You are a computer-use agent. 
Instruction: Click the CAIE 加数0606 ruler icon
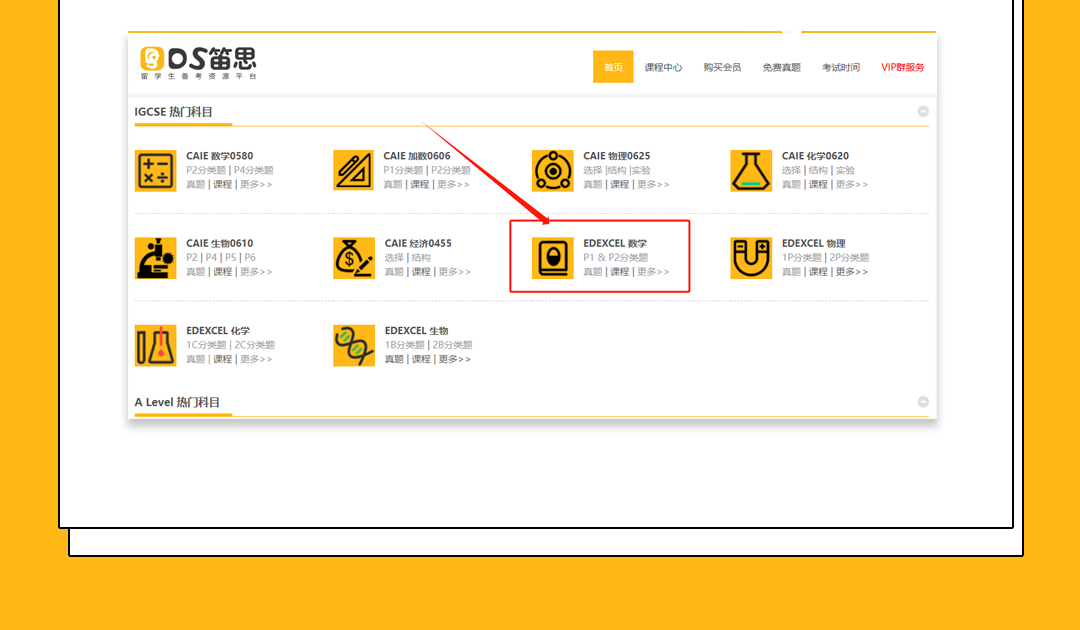click(353, 170)
